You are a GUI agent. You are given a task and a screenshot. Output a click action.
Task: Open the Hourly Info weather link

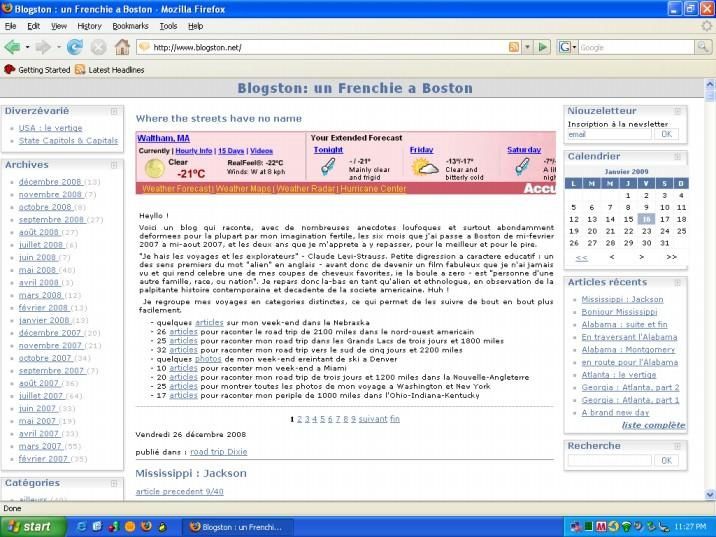coord(194,151)
